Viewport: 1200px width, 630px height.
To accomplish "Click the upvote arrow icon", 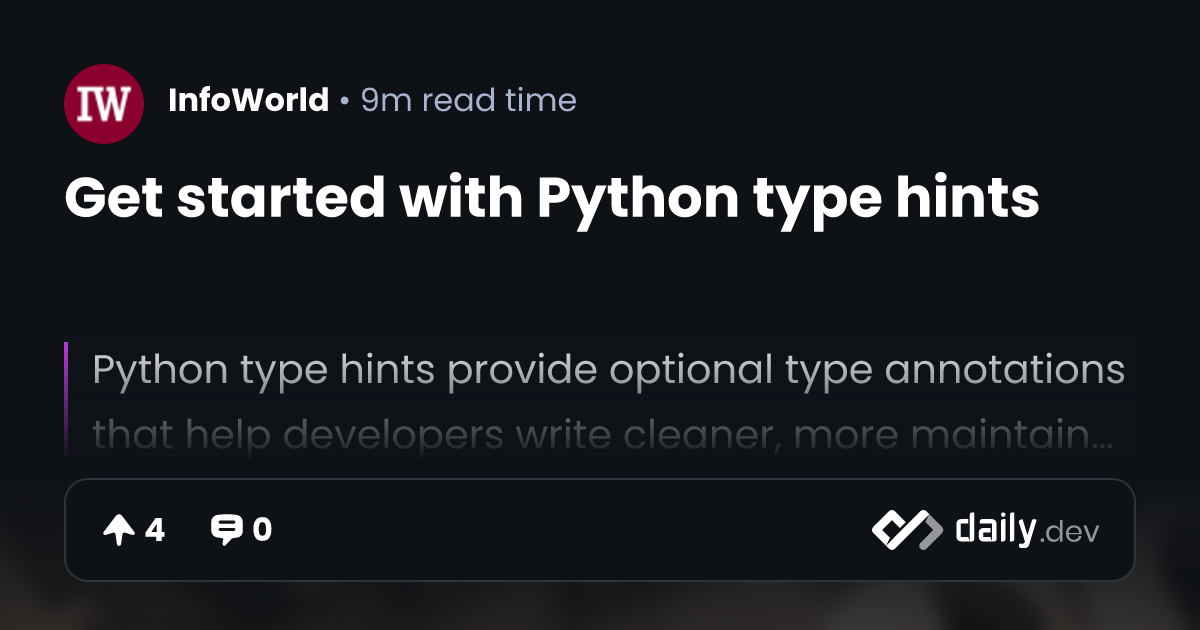I will [118, 531].
